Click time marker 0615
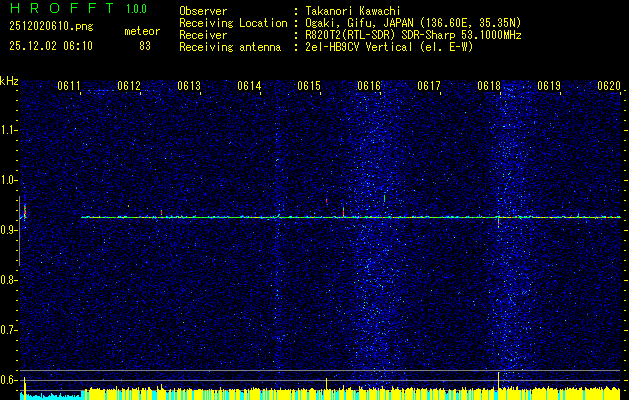 [309, 86]
